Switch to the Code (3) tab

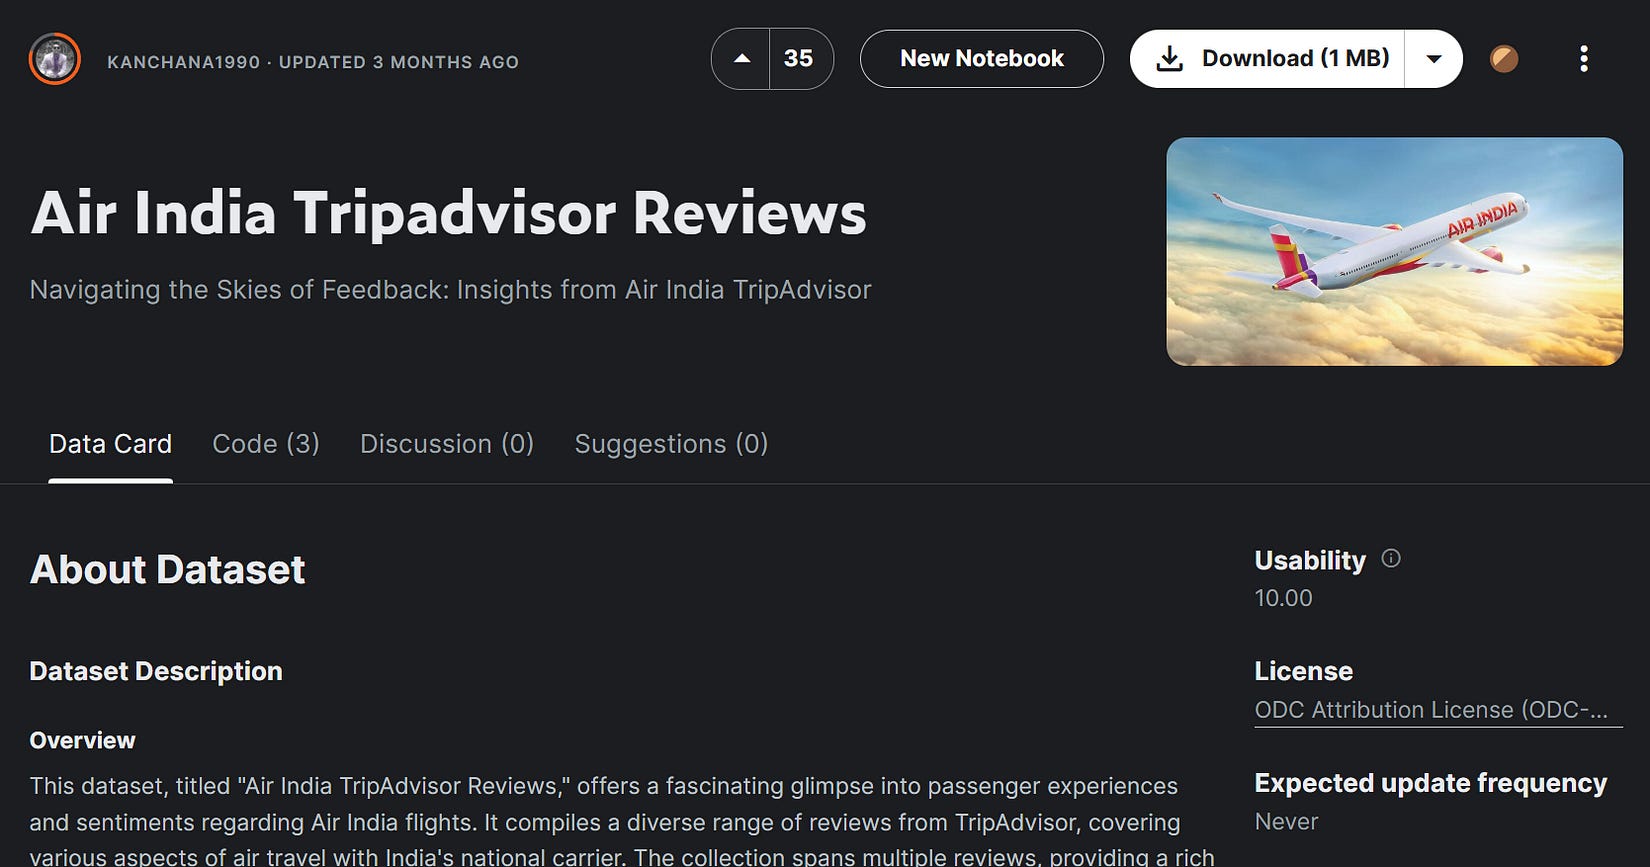click(266, 444)
